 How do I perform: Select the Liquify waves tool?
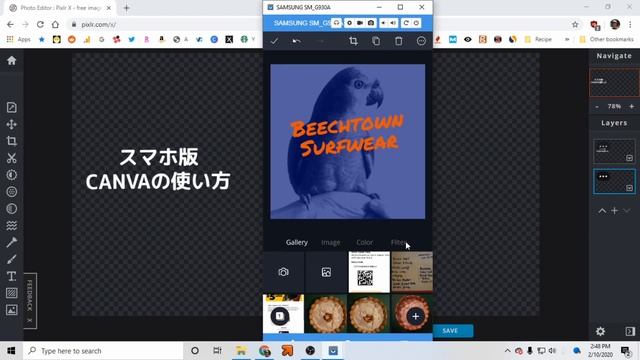pos(11,225)
